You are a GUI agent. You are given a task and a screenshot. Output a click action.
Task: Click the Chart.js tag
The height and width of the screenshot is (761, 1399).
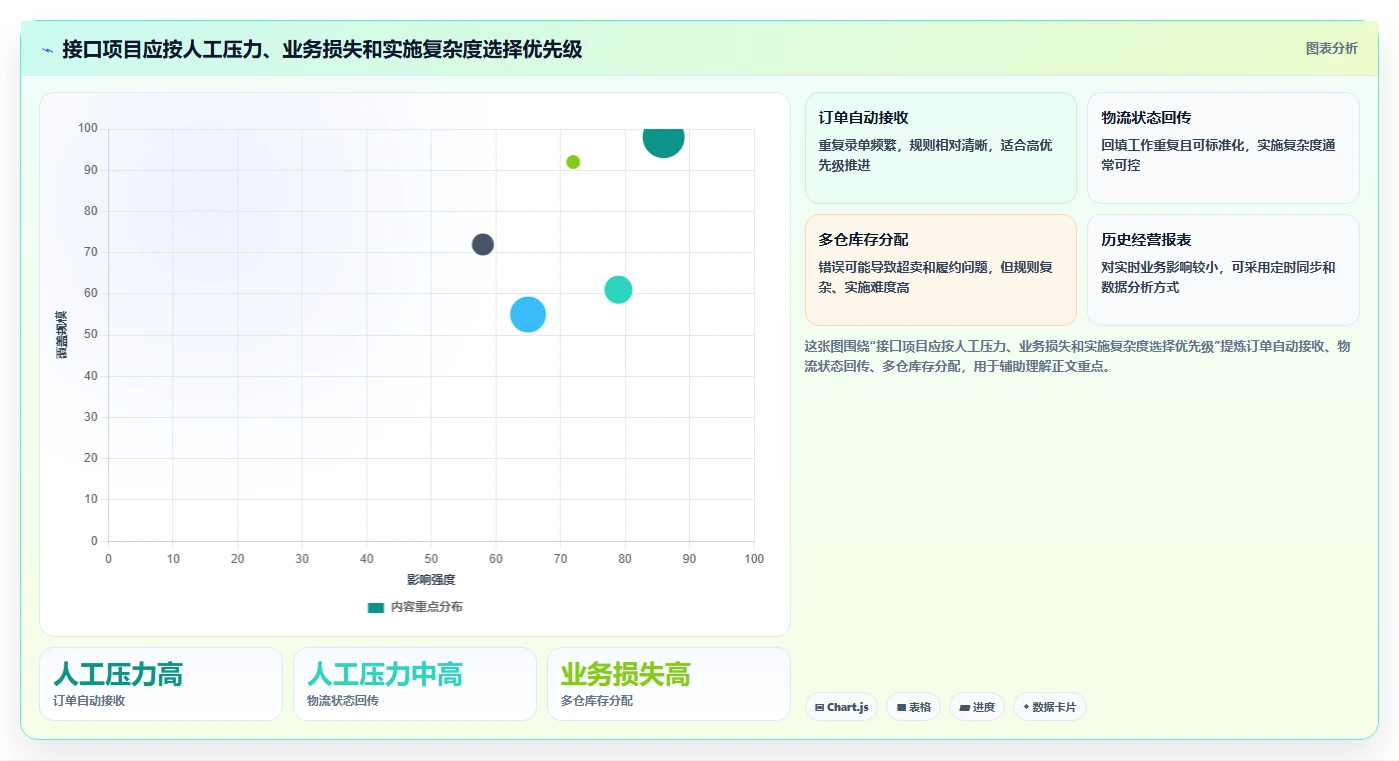842,707
